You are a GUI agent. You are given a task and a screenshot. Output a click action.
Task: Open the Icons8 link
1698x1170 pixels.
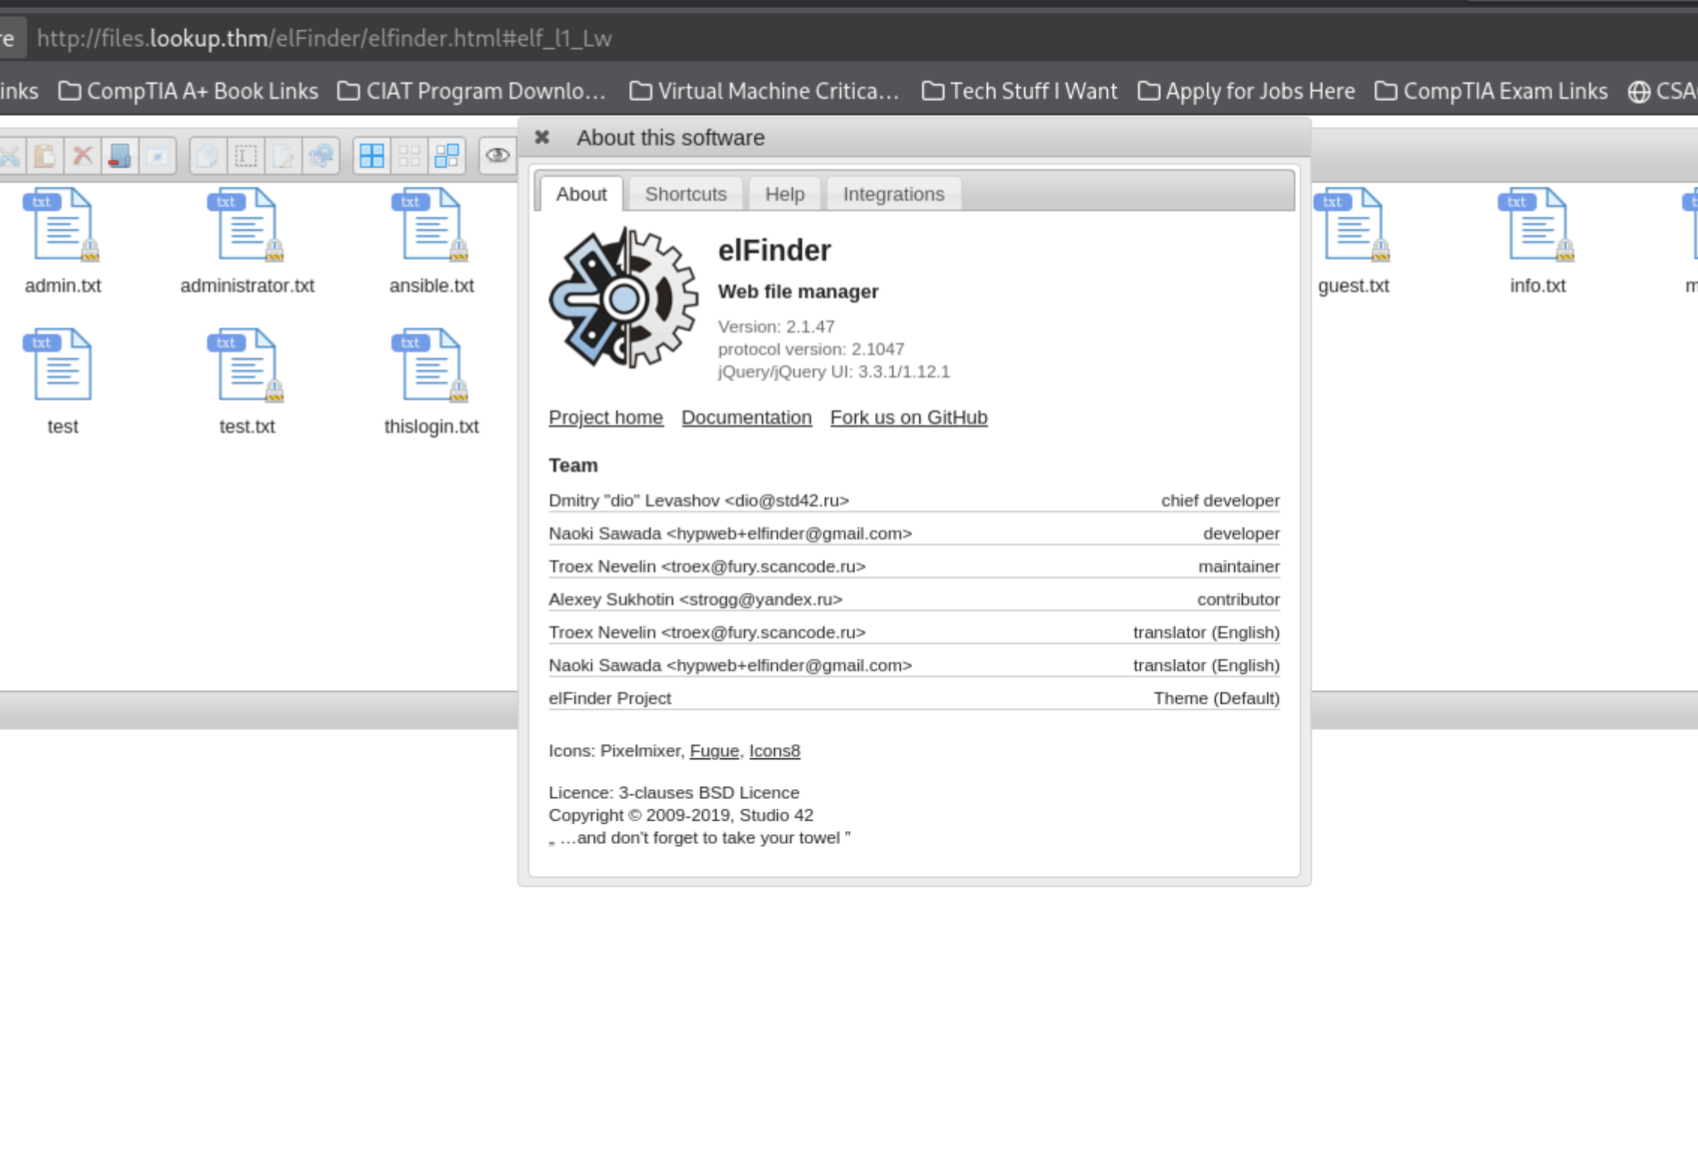click(775, 751)
